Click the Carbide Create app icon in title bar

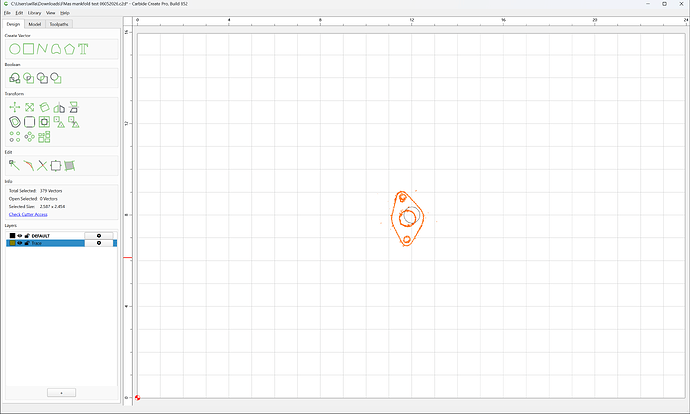6,4
